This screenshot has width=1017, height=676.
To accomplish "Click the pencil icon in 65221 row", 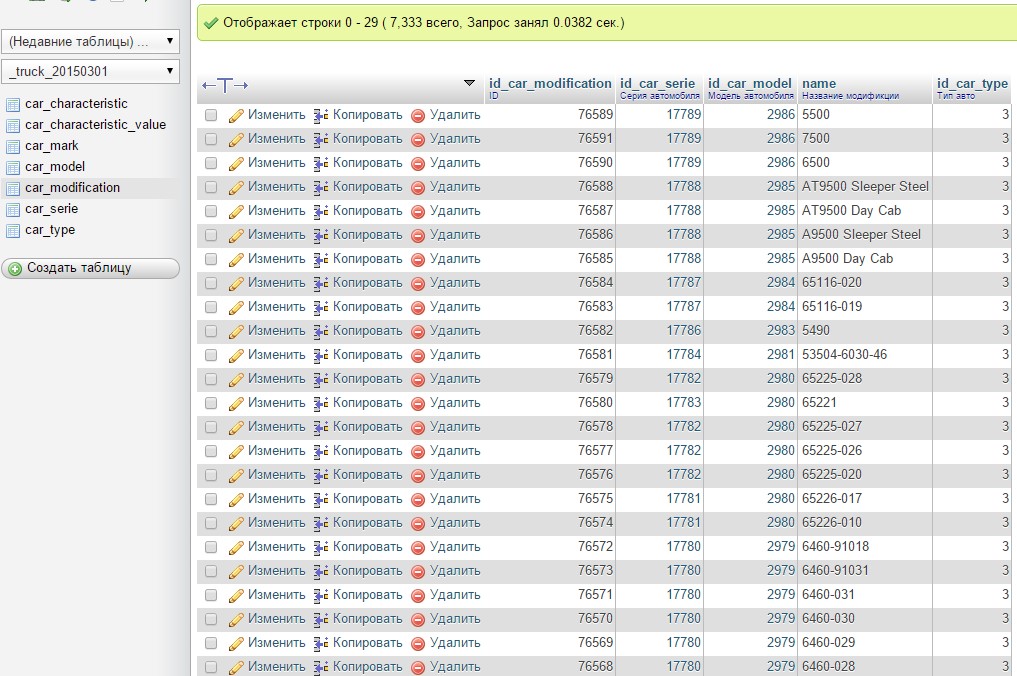I will 236,404.
